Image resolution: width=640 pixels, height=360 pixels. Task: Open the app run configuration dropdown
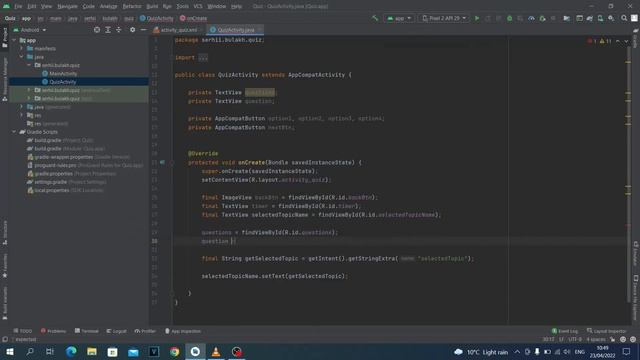399,18
